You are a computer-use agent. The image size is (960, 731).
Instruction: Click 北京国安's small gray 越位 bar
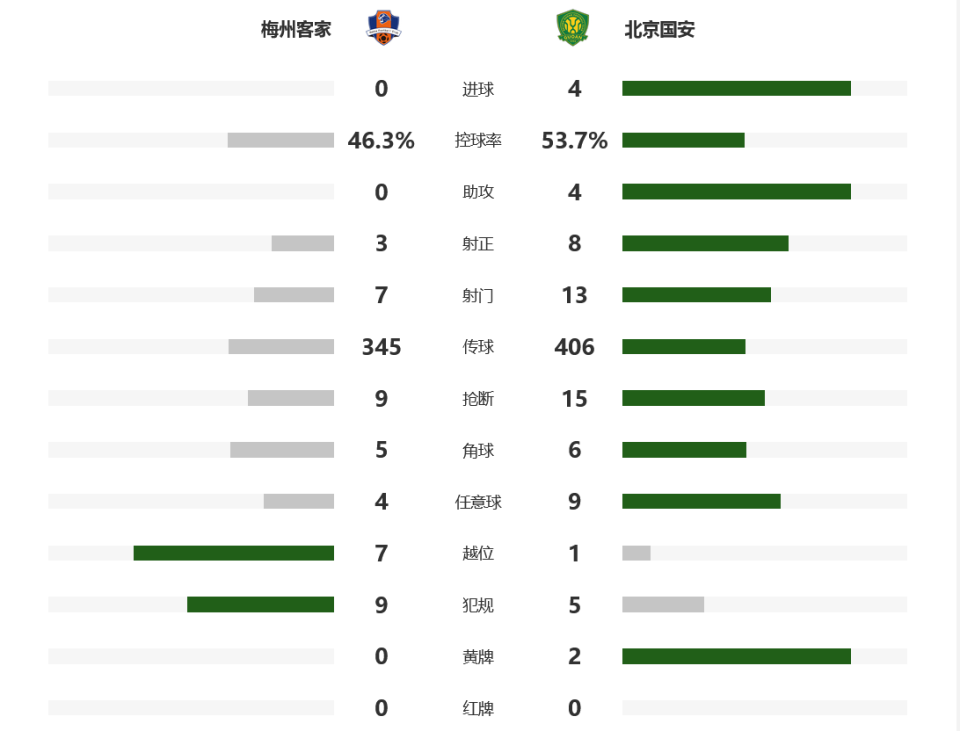pyautogui.click(x=636, y=553)
